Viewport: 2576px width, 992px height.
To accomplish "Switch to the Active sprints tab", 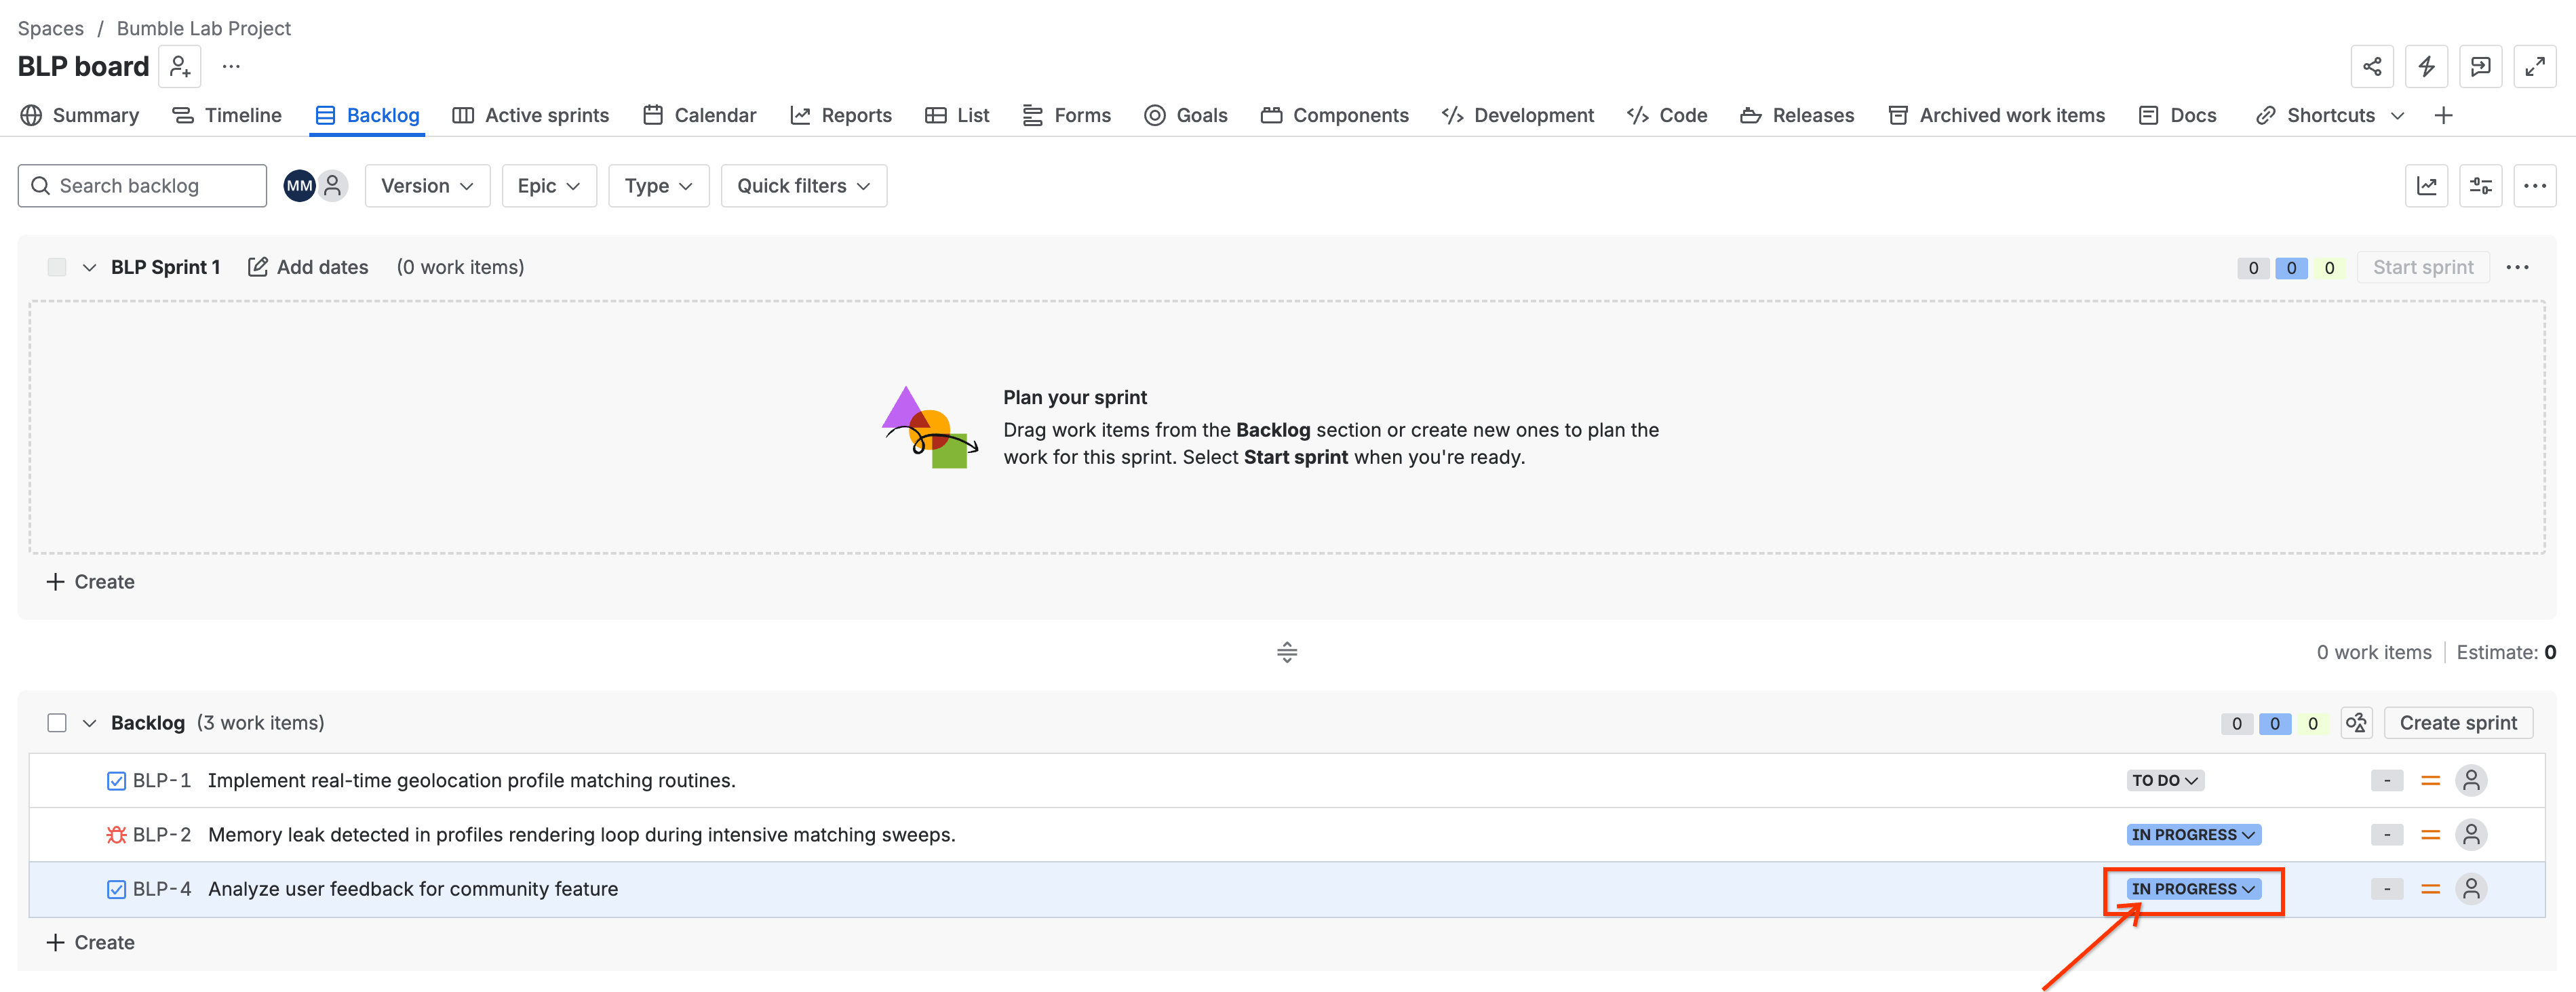I will (531, 116).
